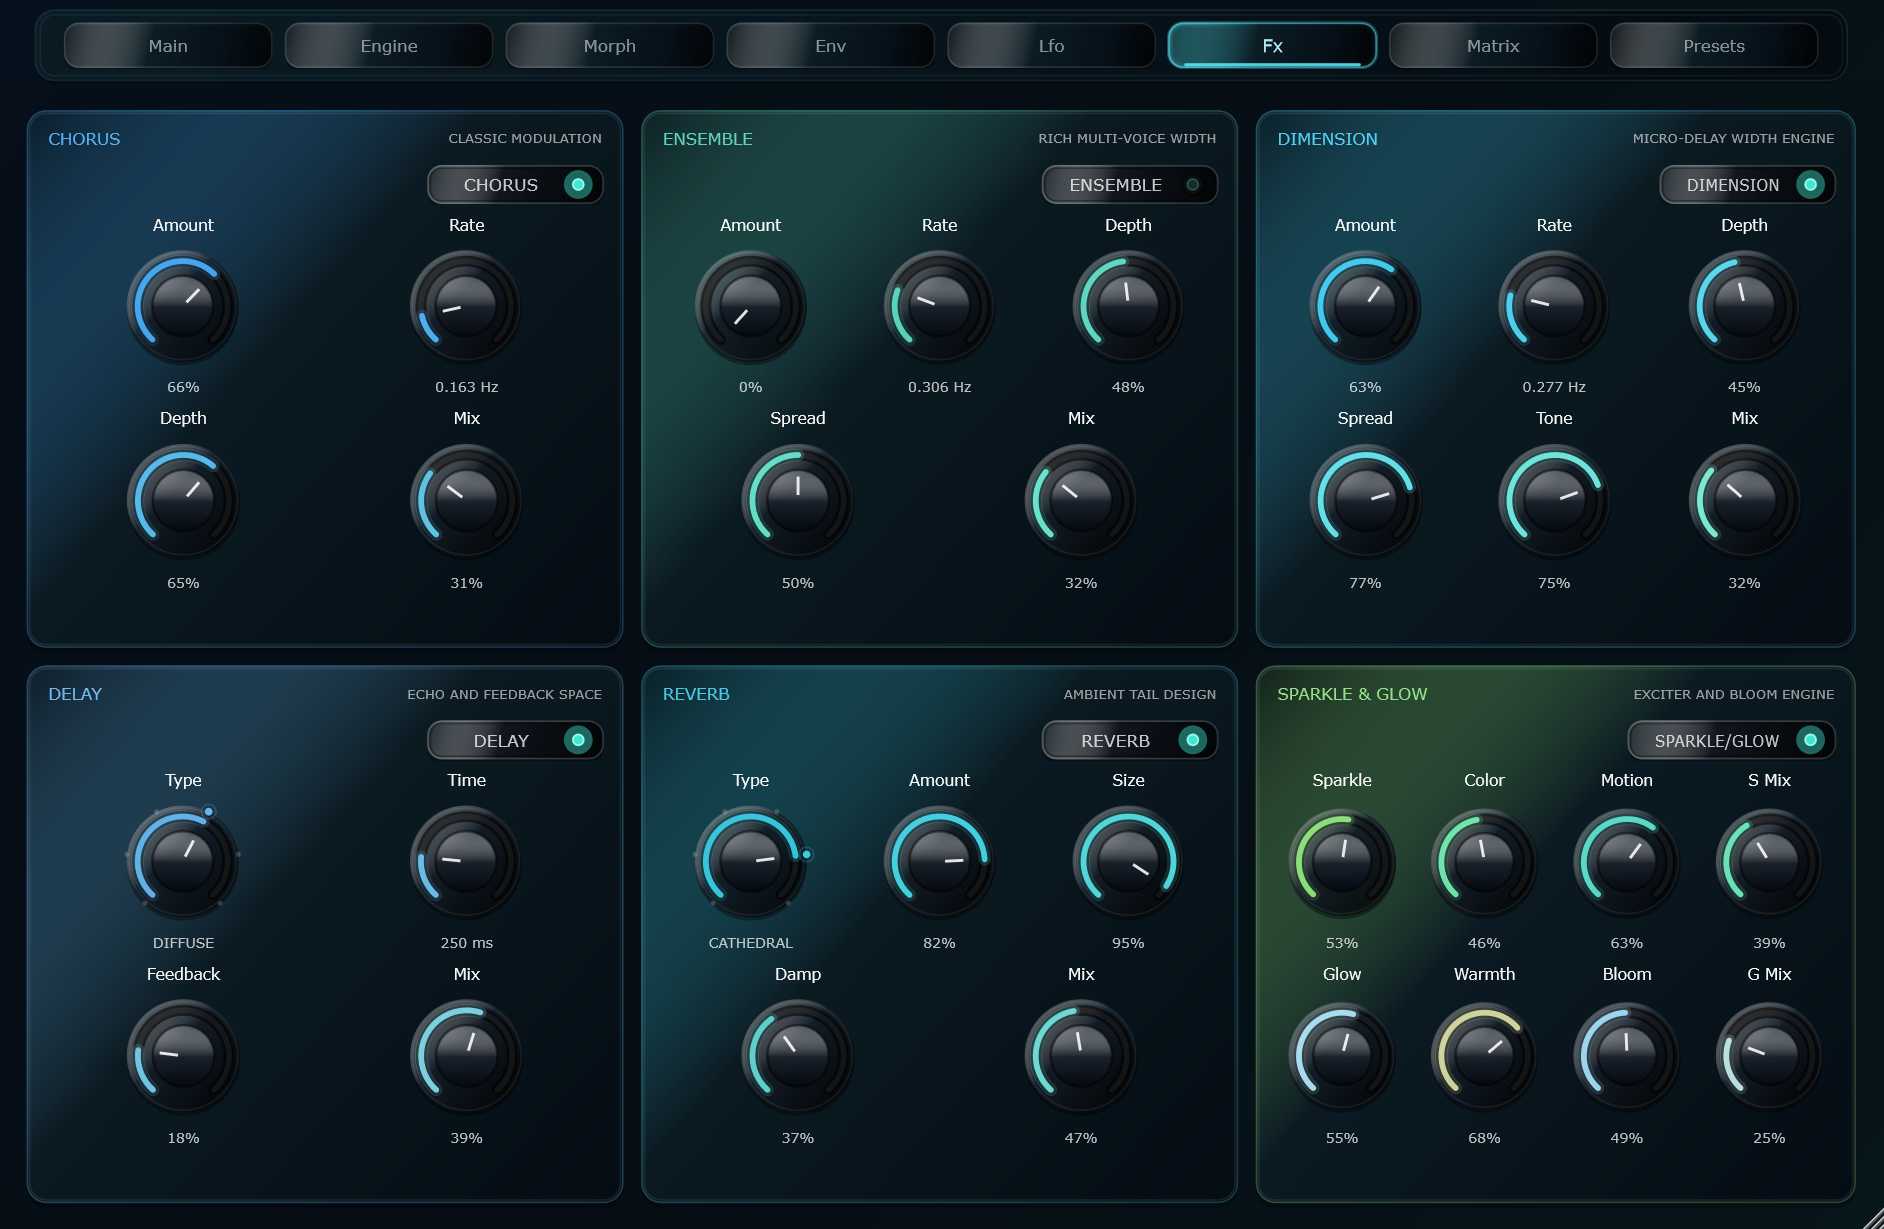The width and height of the screenshot is (1884, 1229).
Task: Click the Chorus Rate knob
Action: pos(466,306)
